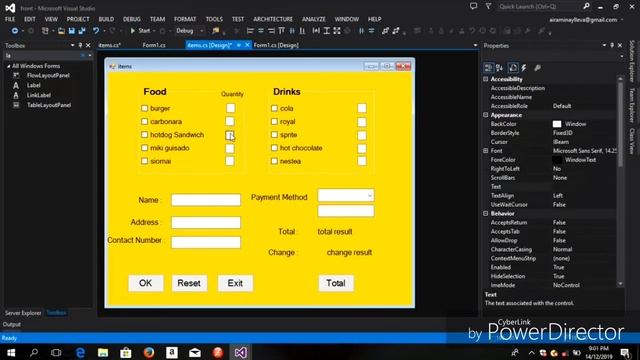Switch to the Form1.cs code tab
640x360 pixels.
154,45
